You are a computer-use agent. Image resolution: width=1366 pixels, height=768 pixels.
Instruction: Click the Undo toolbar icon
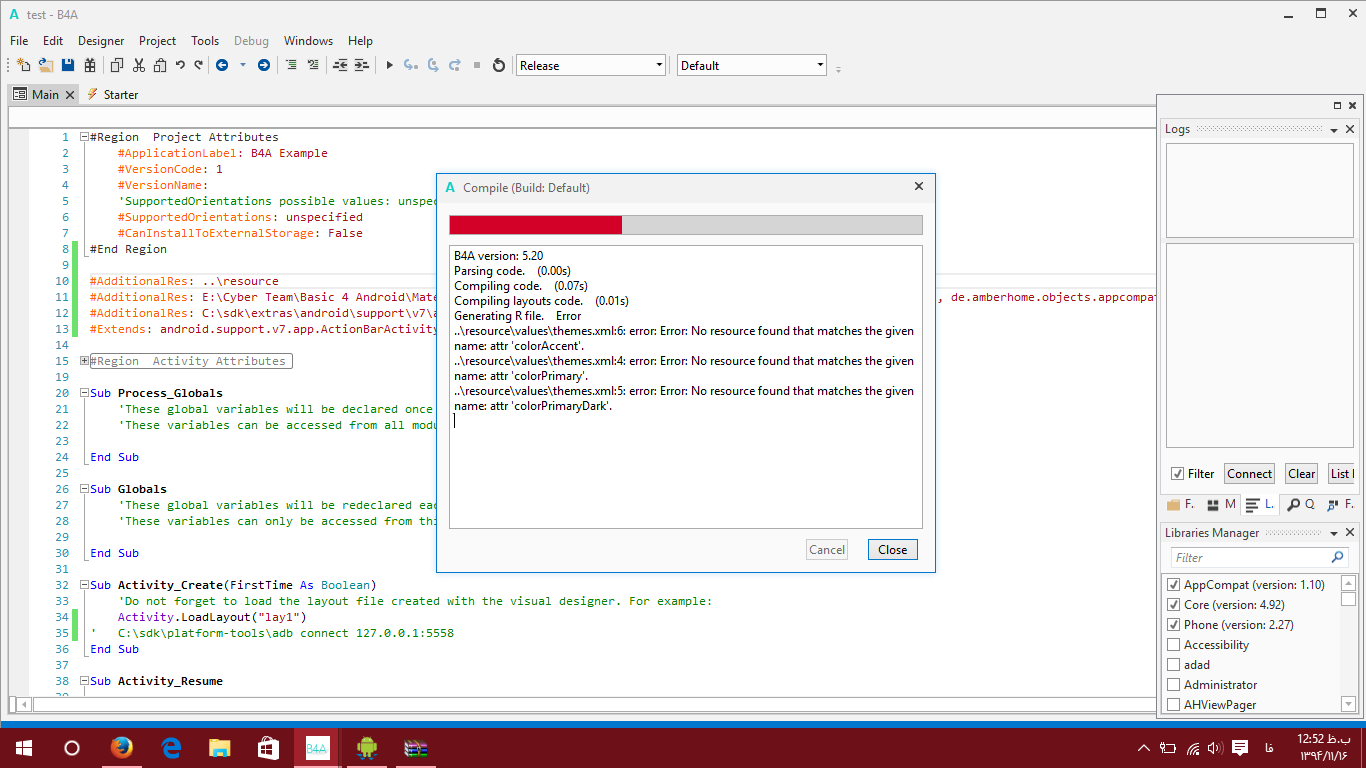[x=180, y=65]
